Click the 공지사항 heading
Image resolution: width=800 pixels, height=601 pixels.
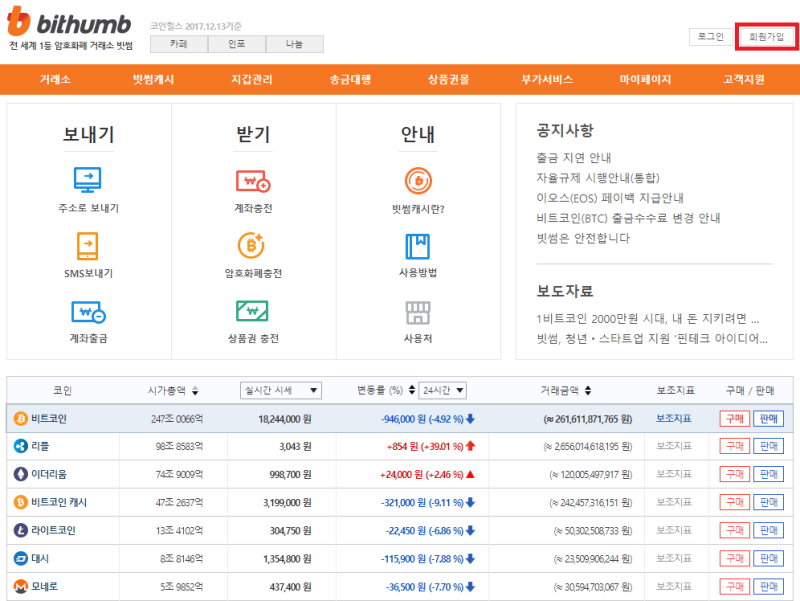(x=565, y=131)
